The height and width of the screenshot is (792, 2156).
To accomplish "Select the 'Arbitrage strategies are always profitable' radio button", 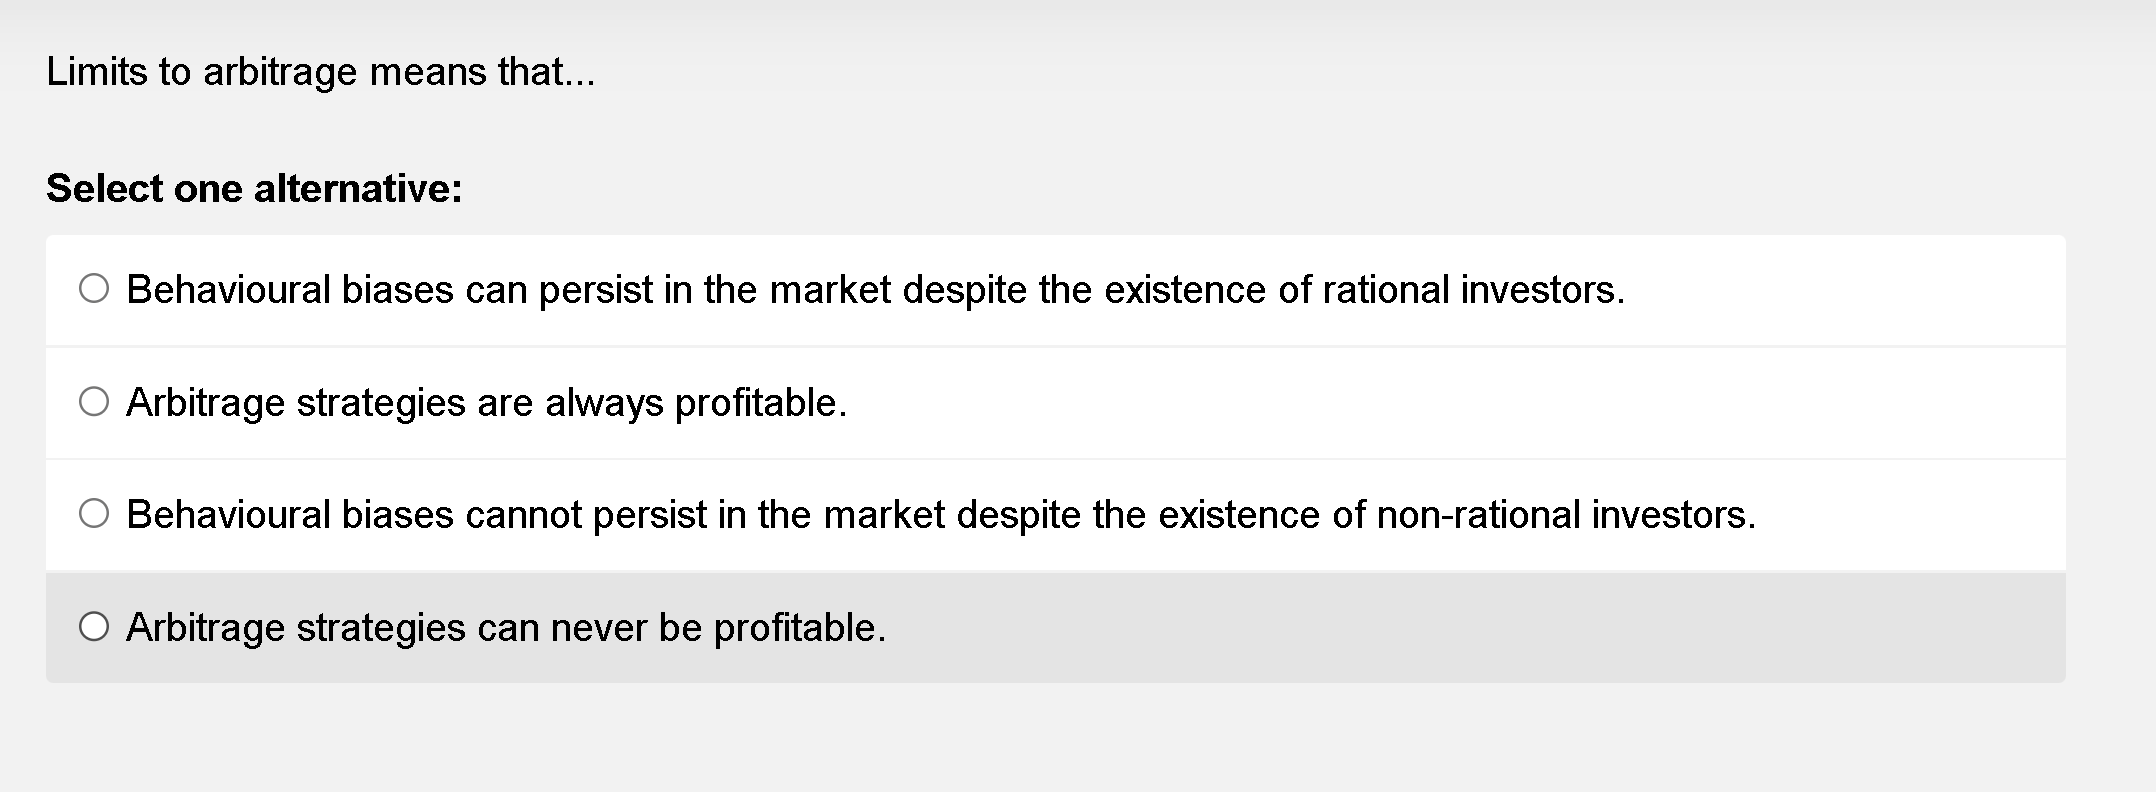I will pyautogui.click(x=95, y=401).
